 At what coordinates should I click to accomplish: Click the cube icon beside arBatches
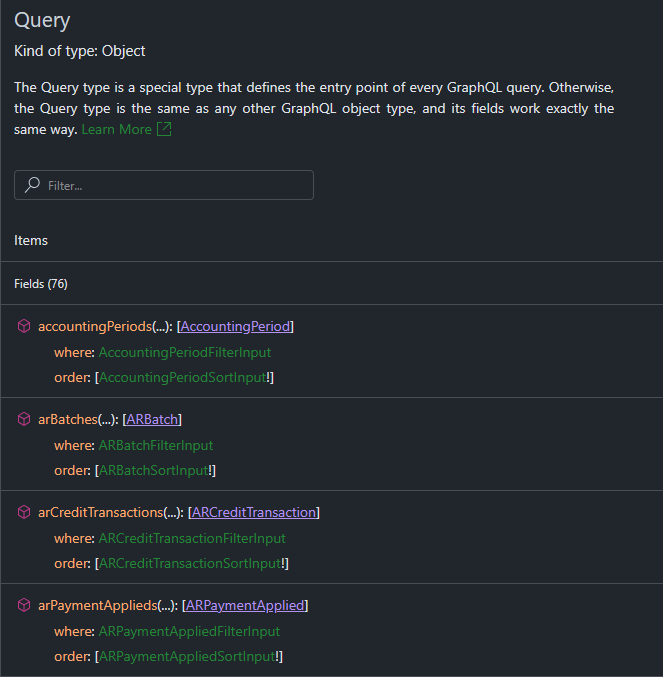[x=24, y=420]
